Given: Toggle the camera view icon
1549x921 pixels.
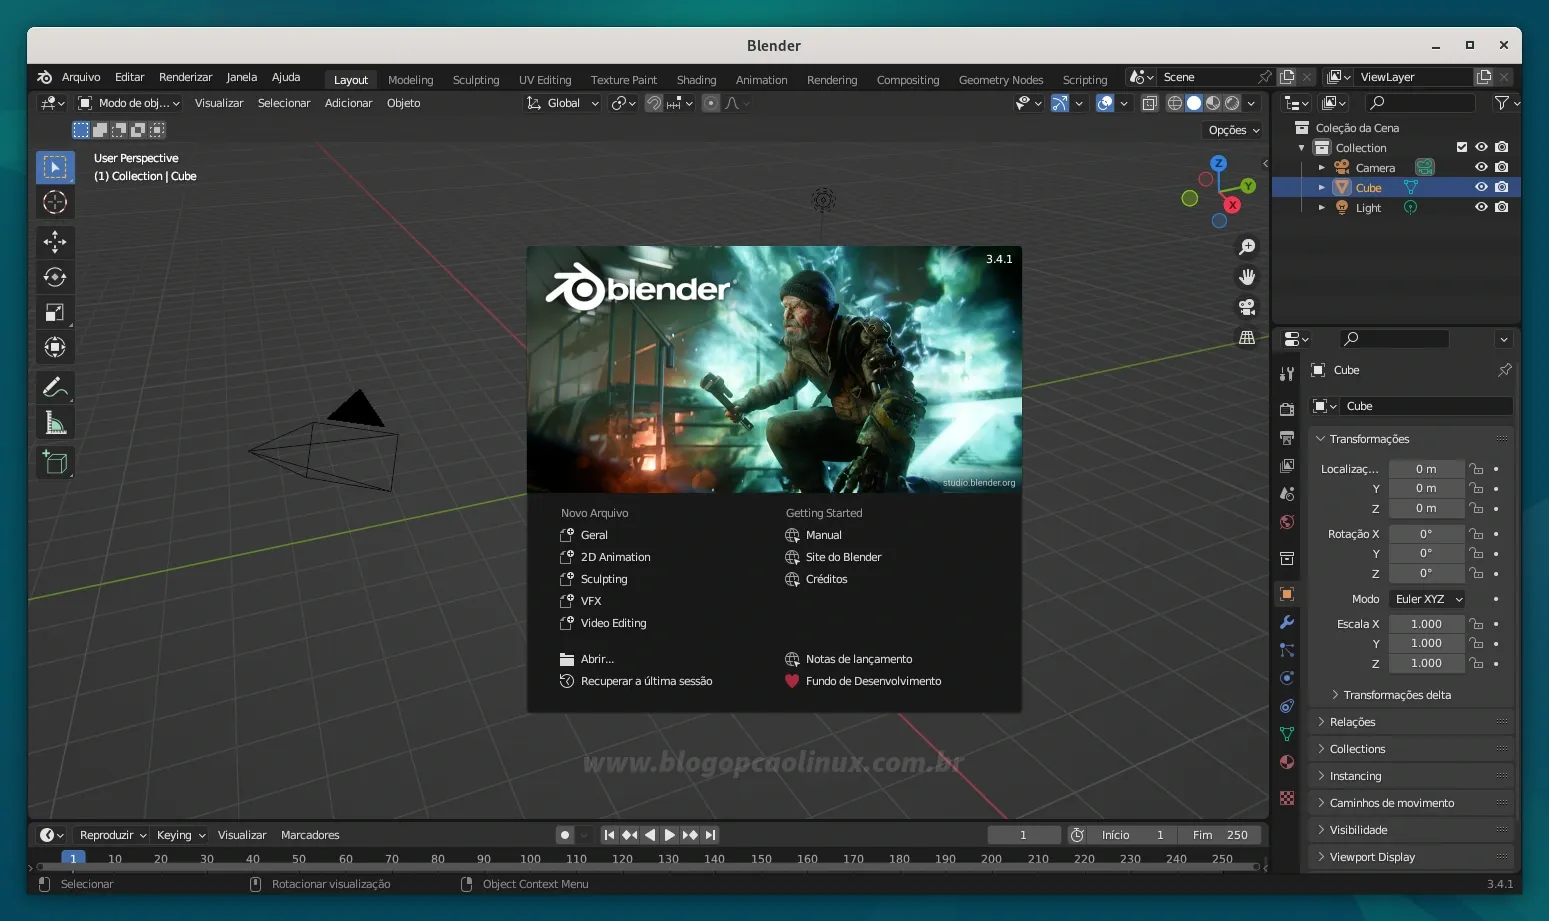Looking at the screenshot, I should [1247, 307].
